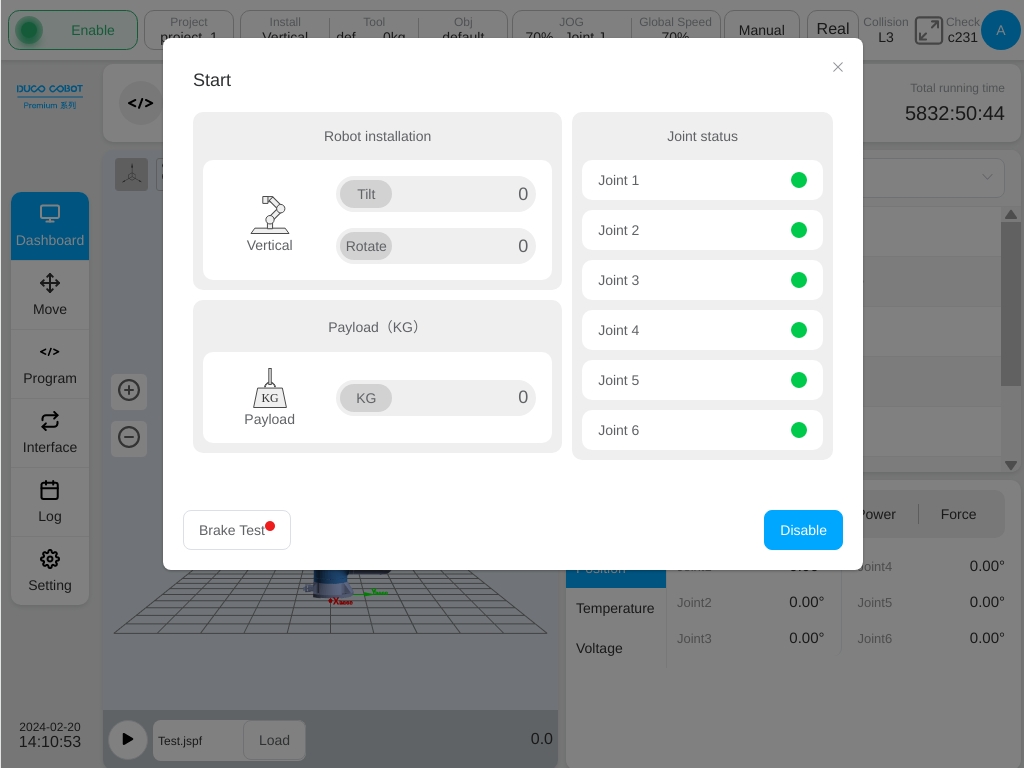Toggle the Enable robot power switch
The image size is (1024, 768).
click(72, 30)
